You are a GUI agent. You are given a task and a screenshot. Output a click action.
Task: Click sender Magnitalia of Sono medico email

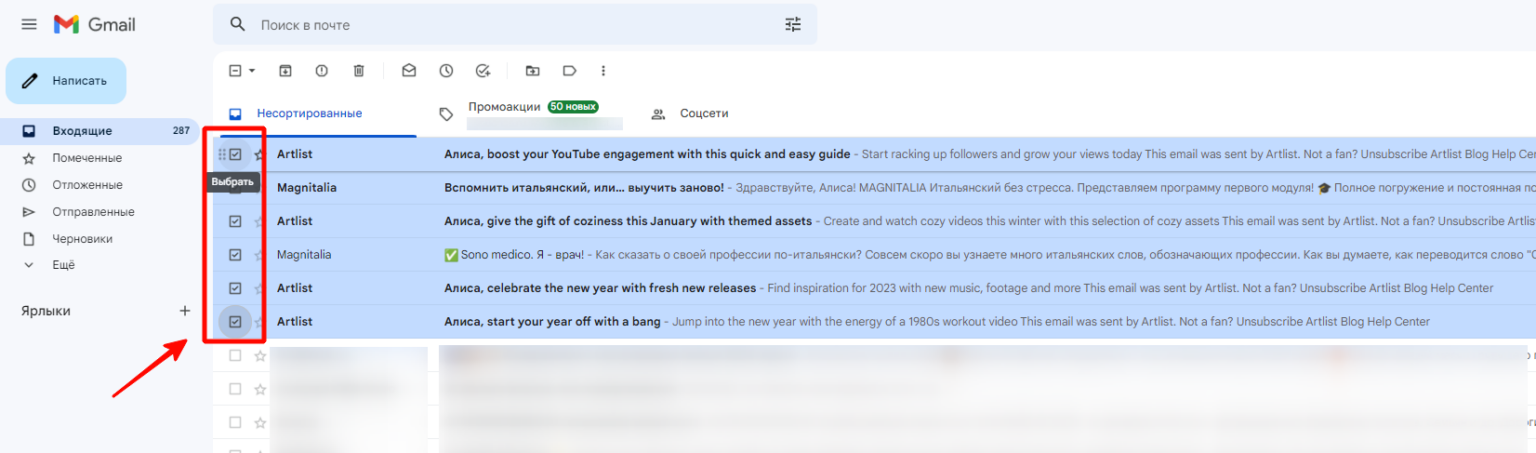tap(304, 255)
